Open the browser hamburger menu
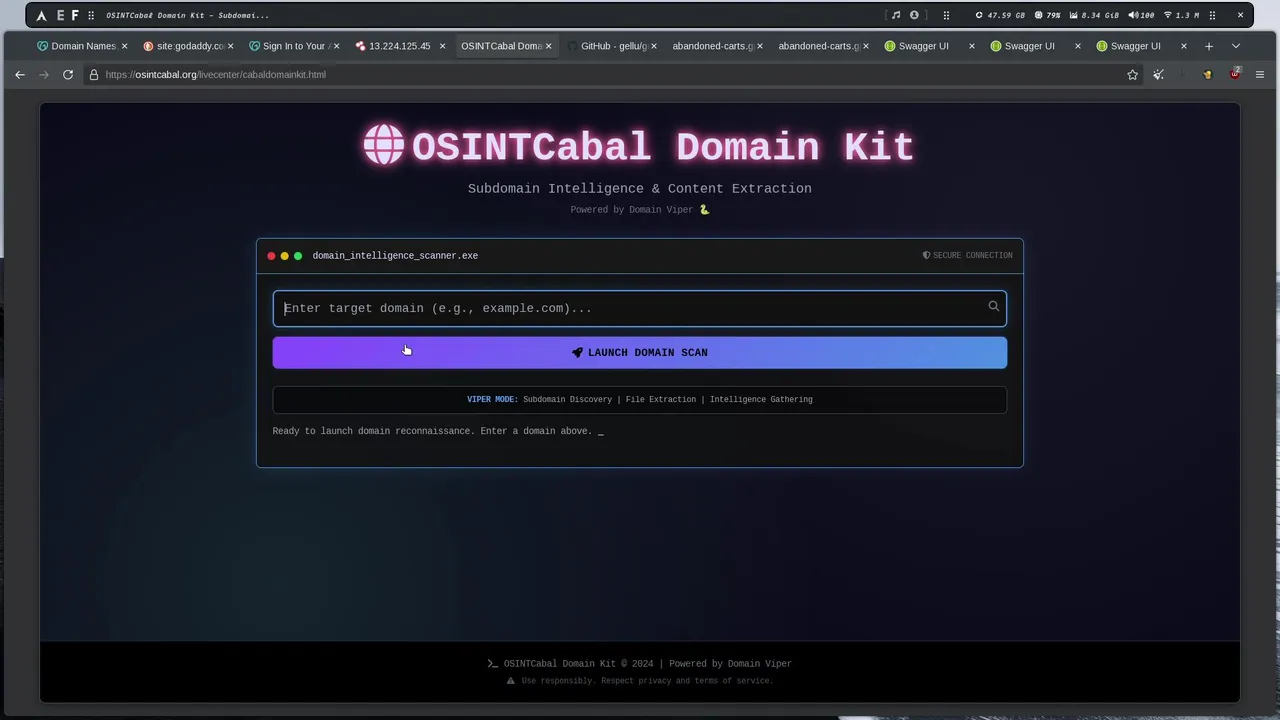1280x720 pixels. [1260, 75]
